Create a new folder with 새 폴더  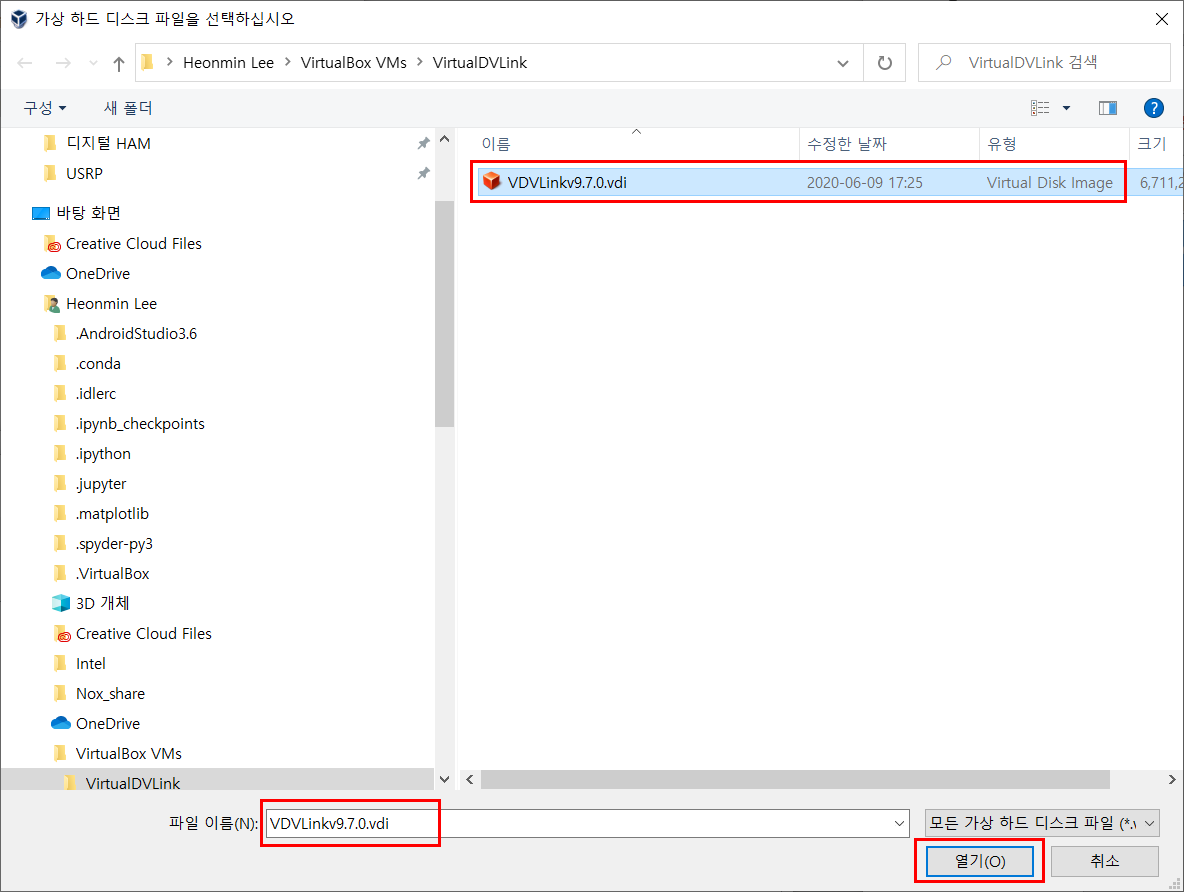(128, 108)
